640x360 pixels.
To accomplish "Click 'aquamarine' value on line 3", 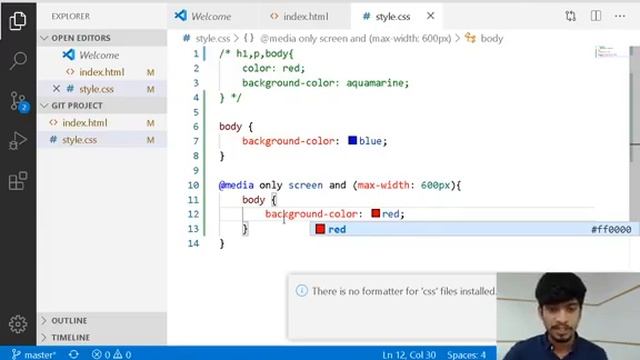I will pyautogui.click(x=375, y=83).
